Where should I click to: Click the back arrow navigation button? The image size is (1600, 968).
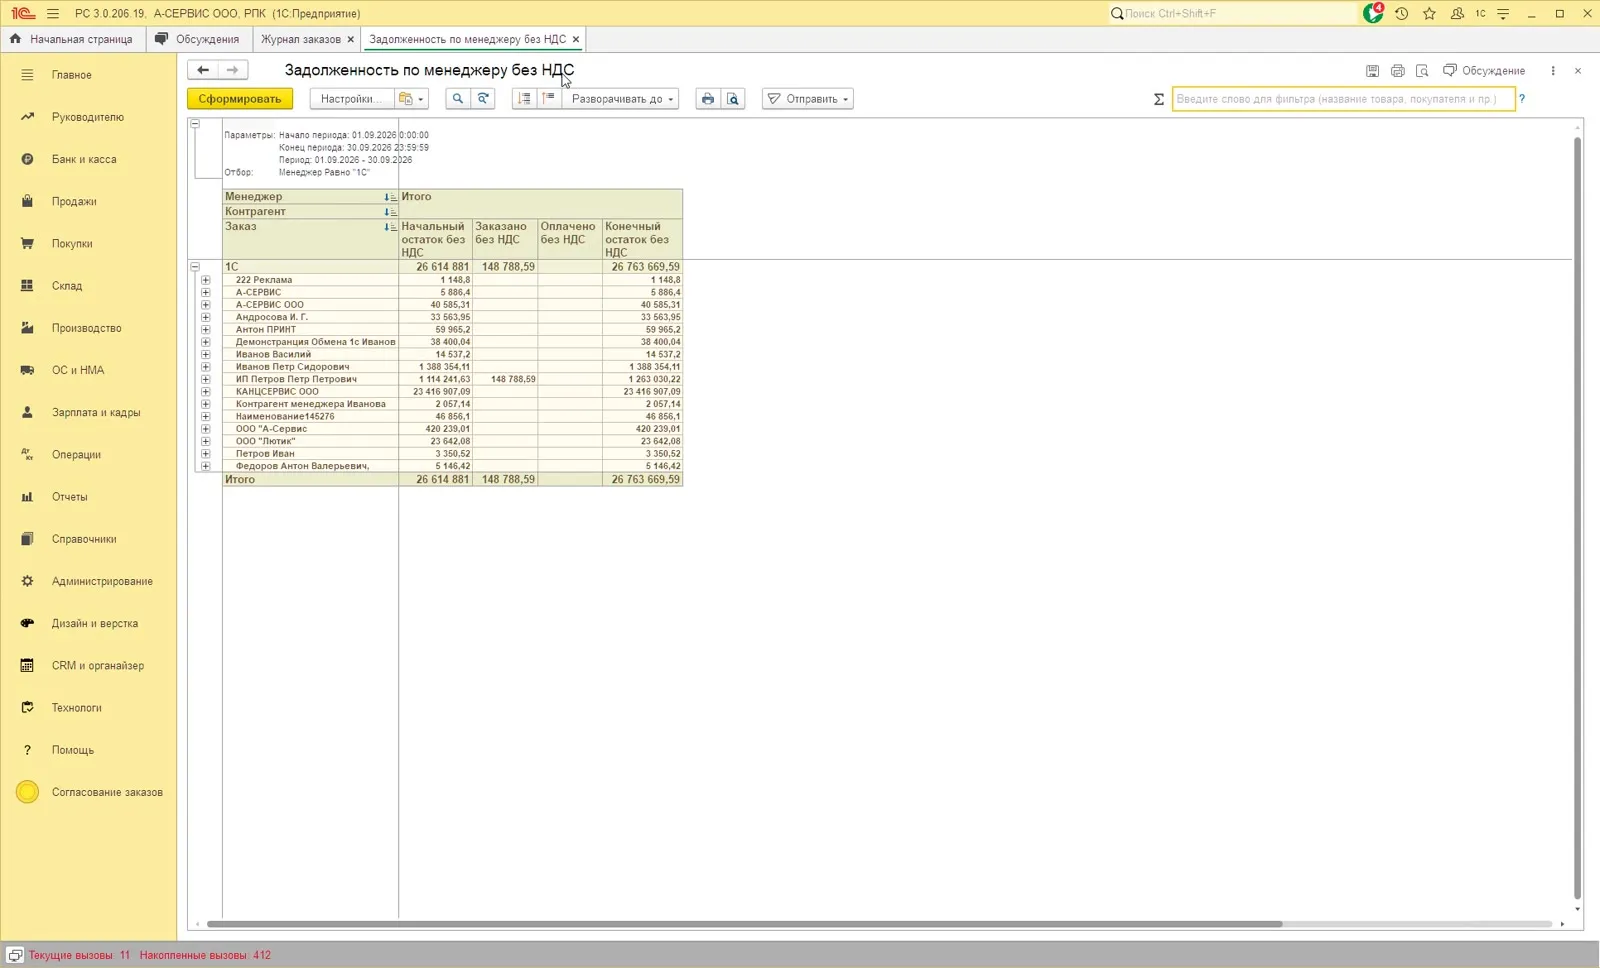pos(203,70)
